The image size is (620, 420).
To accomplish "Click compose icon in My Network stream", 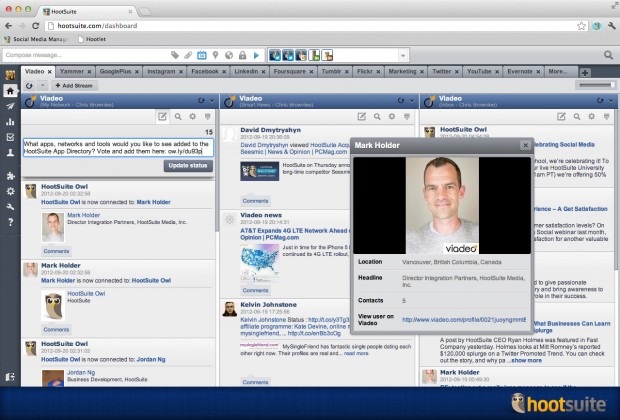I will click(x=162, y=116).
